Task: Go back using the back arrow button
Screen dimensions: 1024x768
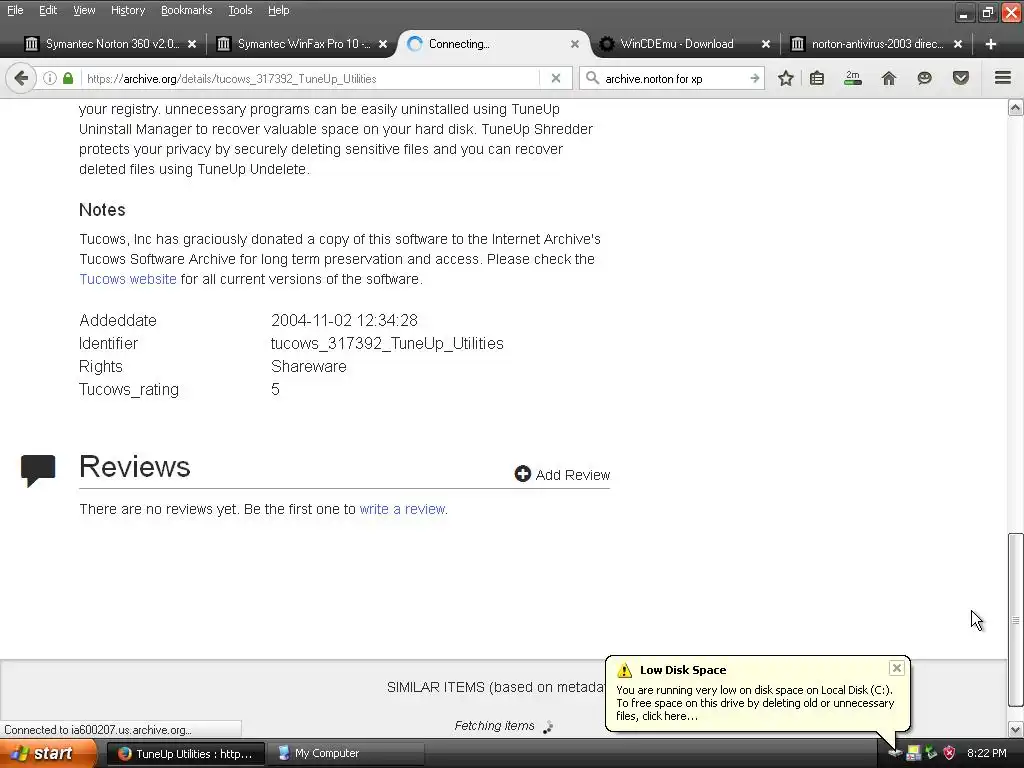Action: click(x=21, y=78)
